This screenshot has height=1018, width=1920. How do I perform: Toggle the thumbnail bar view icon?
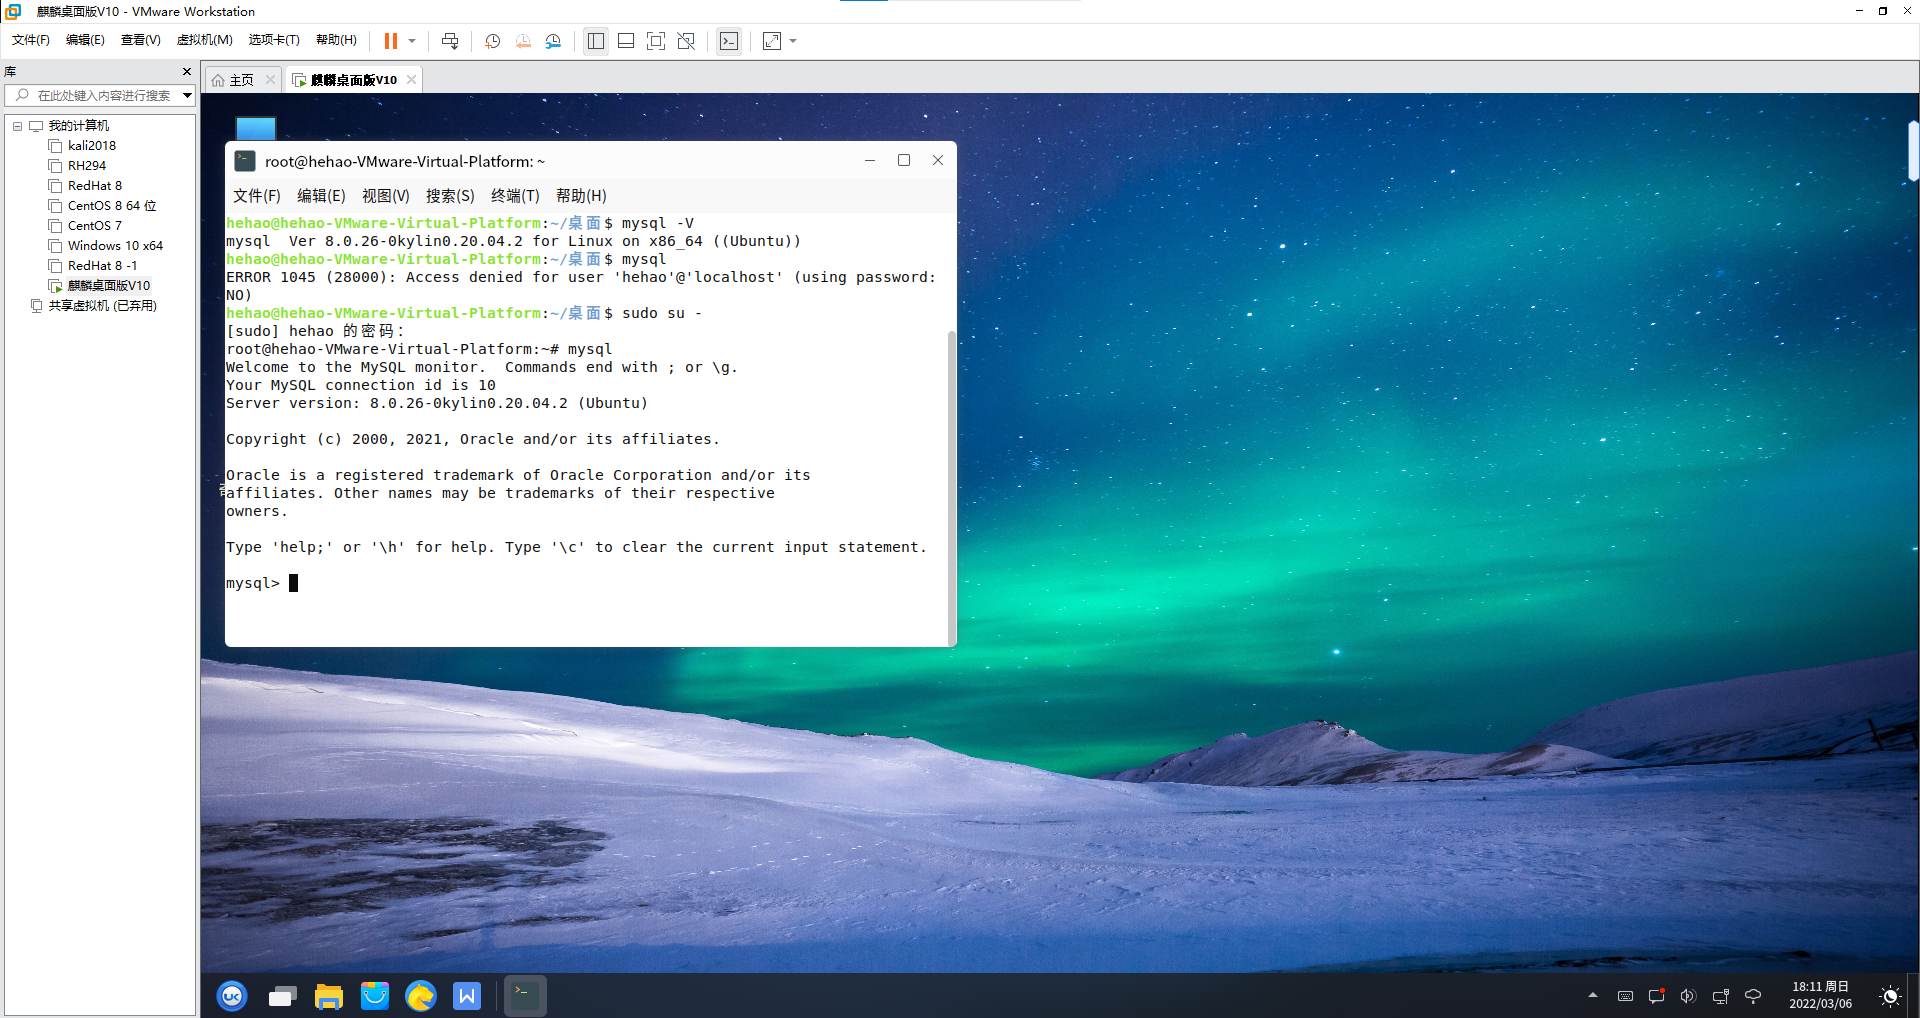[626, 41]
